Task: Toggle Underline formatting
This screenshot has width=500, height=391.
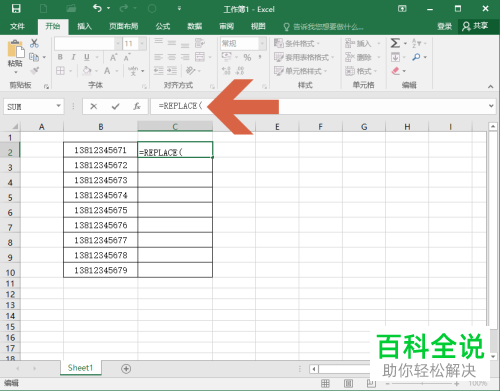Action: tap(87, 57)
